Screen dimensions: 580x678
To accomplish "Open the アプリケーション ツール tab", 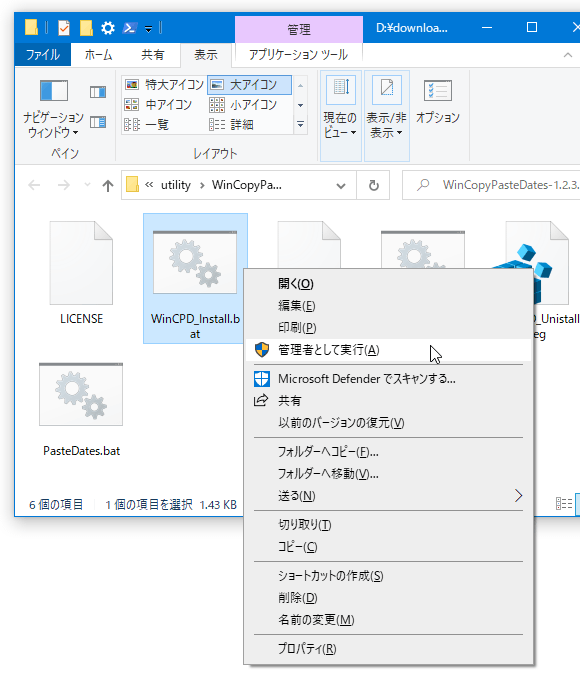I will pyautogui.click(x=298, y=55).
